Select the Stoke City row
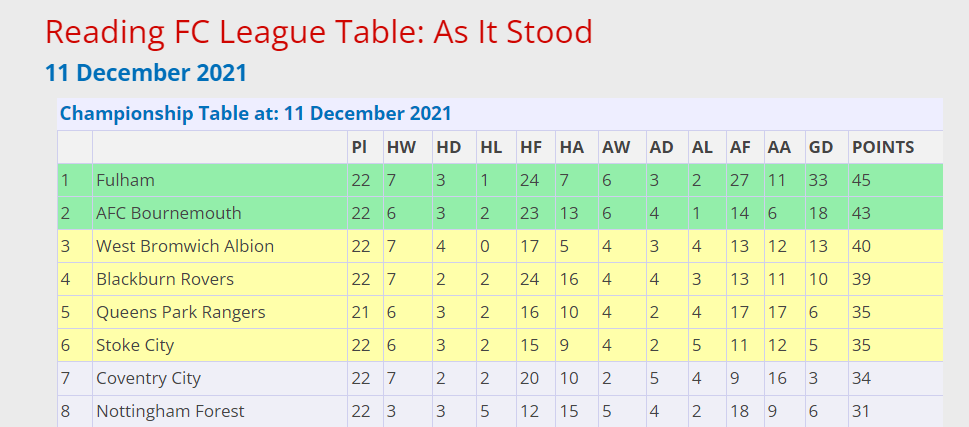The image size is (969, 427). [500, 345]
